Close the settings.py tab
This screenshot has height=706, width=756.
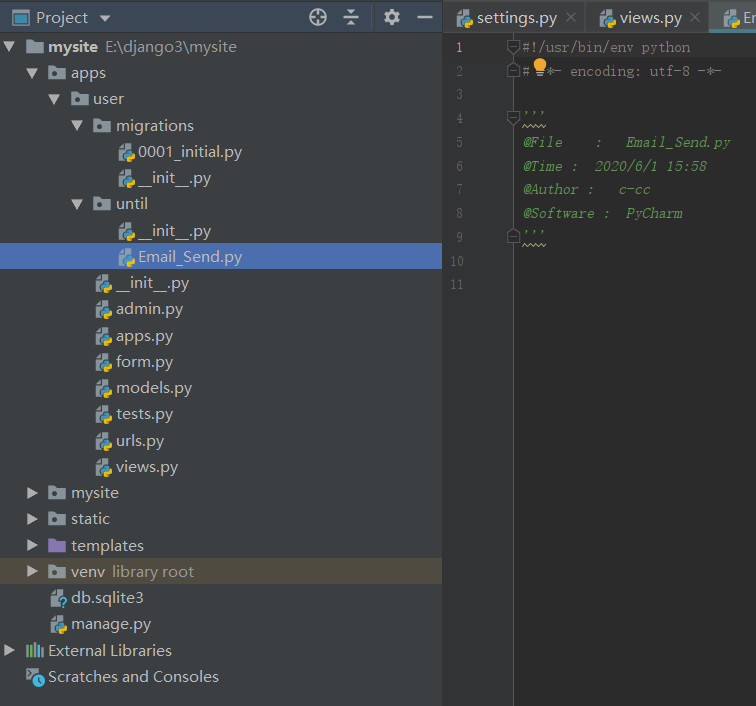click(571, 17)
